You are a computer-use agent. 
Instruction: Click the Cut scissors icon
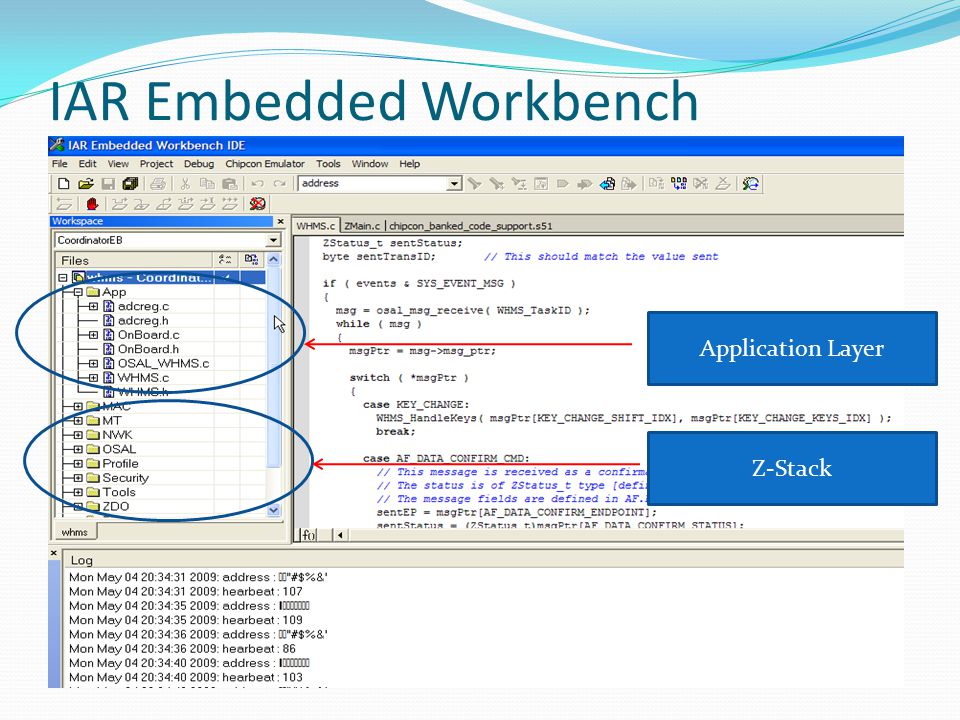click(x=185, y=184)
